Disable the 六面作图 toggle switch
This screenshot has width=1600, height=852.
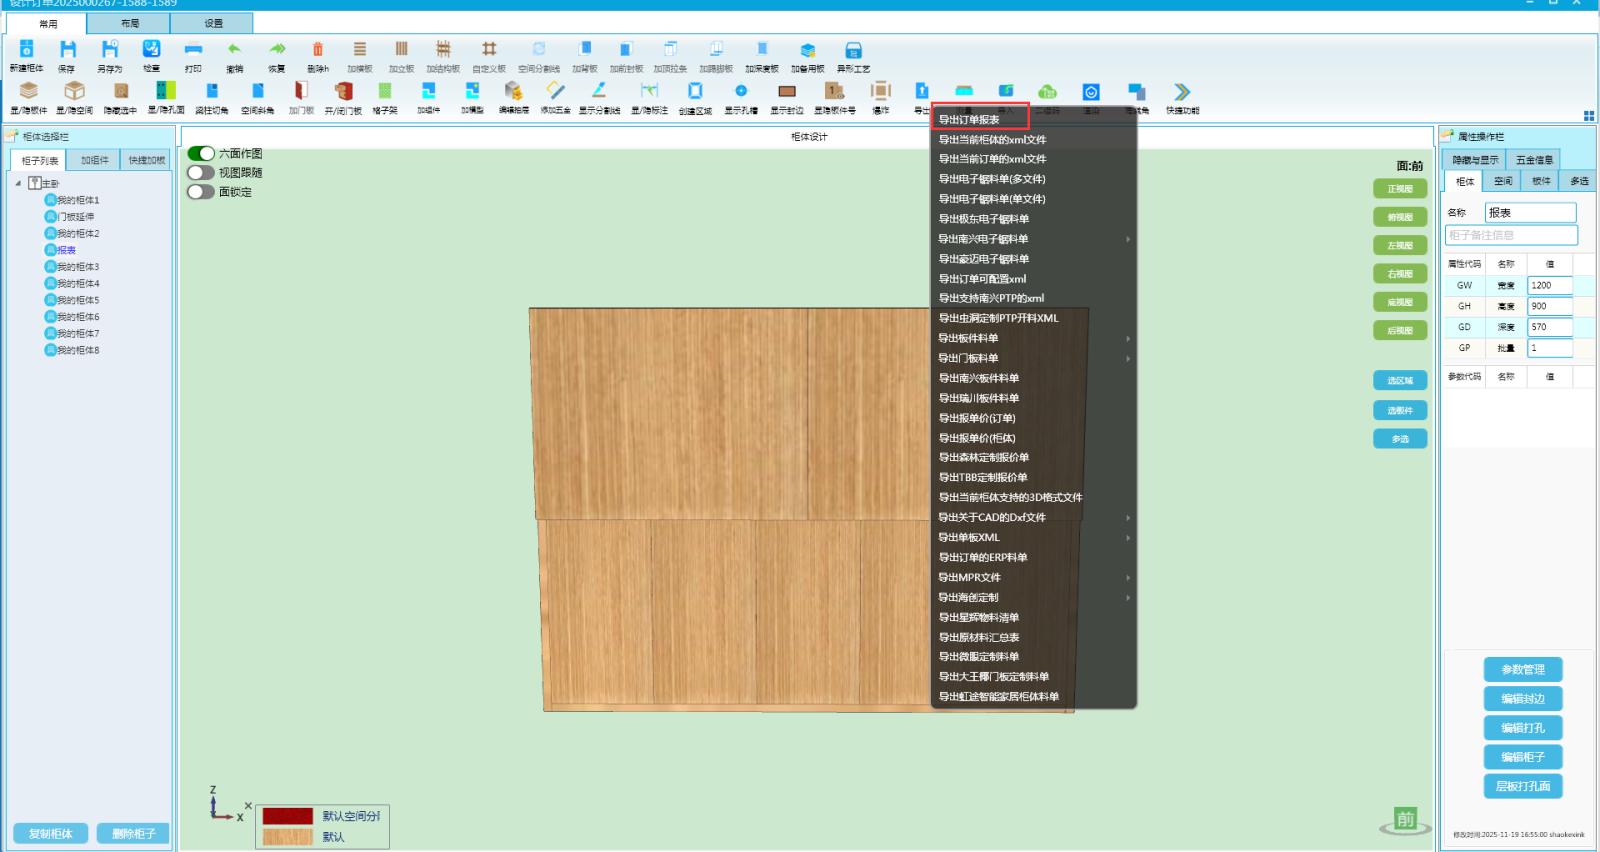pos(201,153)
